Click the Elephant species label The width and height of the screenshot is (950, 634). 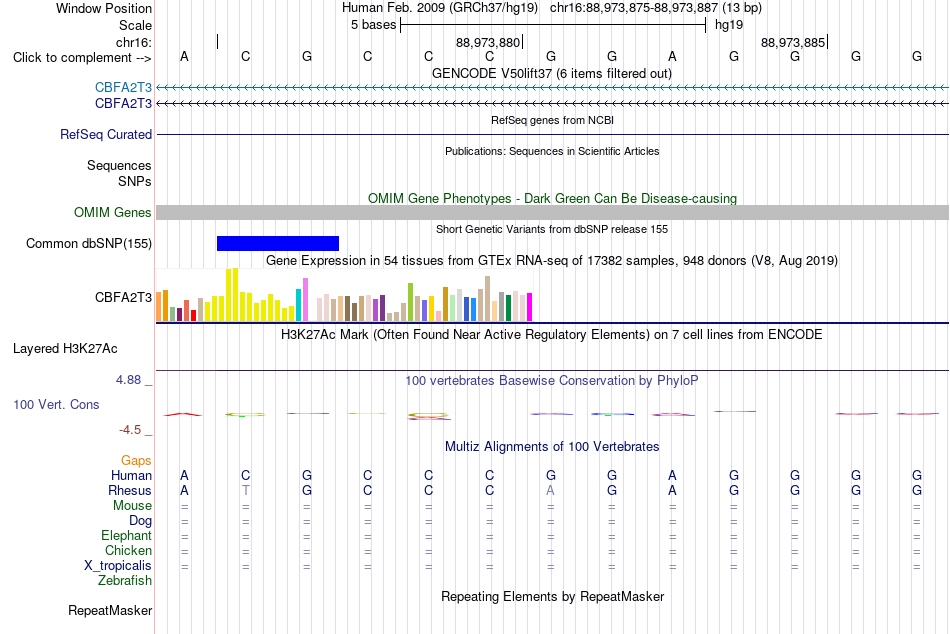[x=127, y=535]
